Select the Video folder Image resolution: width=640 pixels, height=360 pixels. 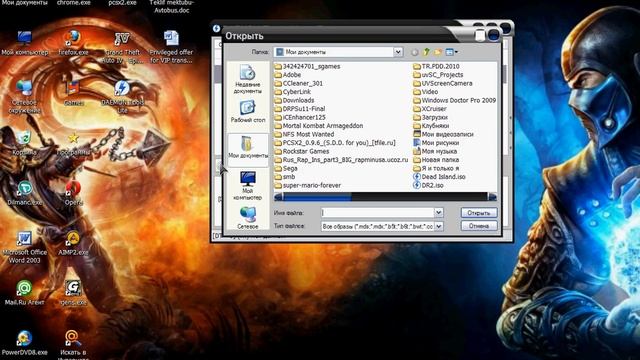click(426, 92)
